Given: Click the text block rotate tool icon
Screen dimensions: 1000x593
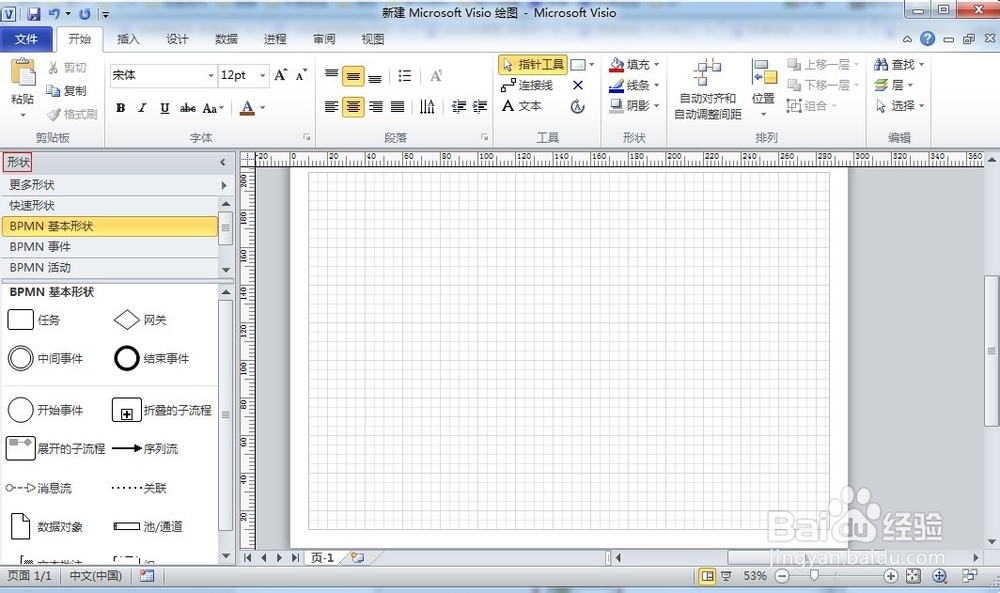Looking at the screenshot, I should [578, 106].
